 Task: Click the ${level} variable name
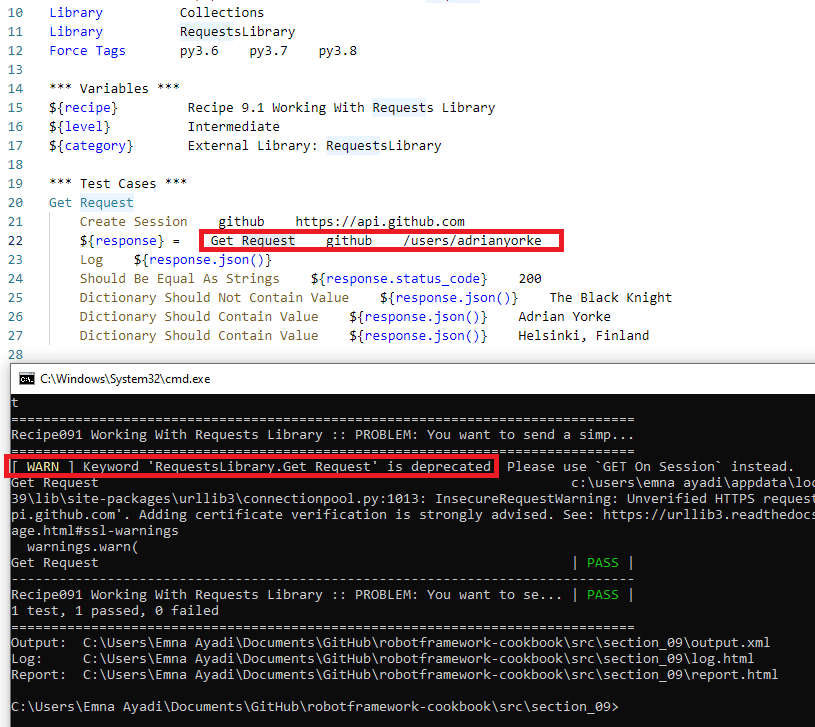click(x=80, y=127)
